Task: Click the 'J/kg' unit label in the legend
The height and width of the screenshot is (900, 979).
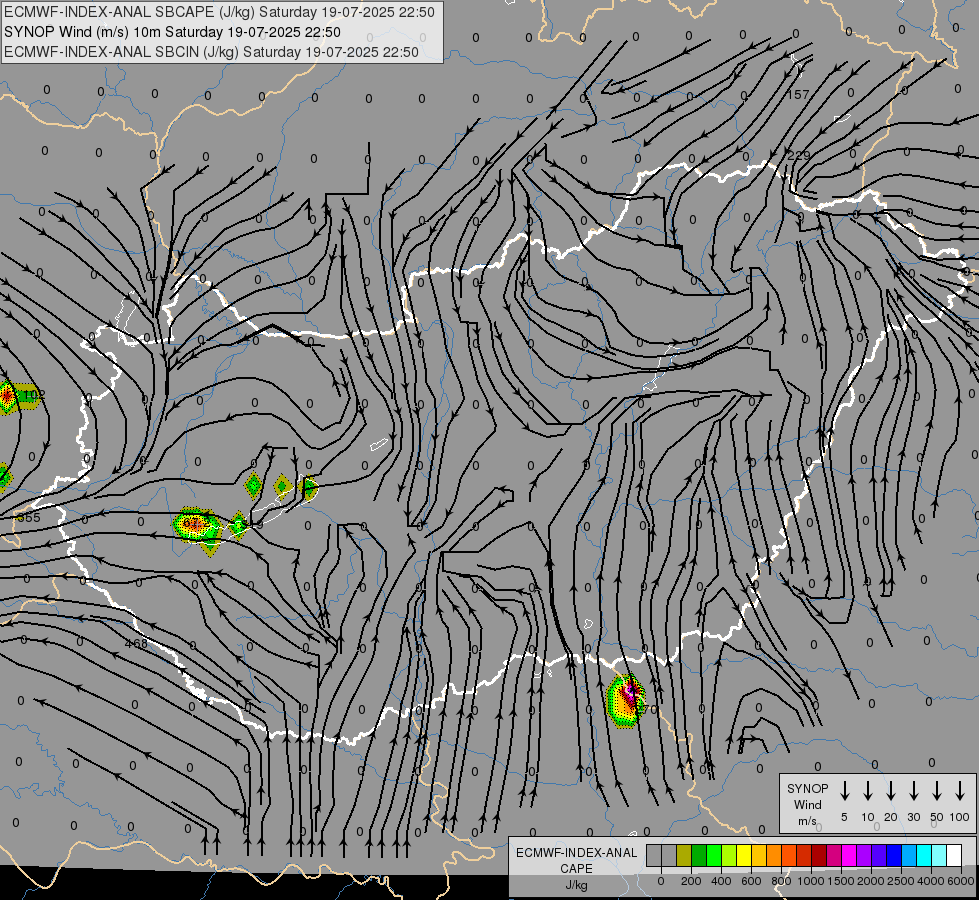Action: [576, 885]
